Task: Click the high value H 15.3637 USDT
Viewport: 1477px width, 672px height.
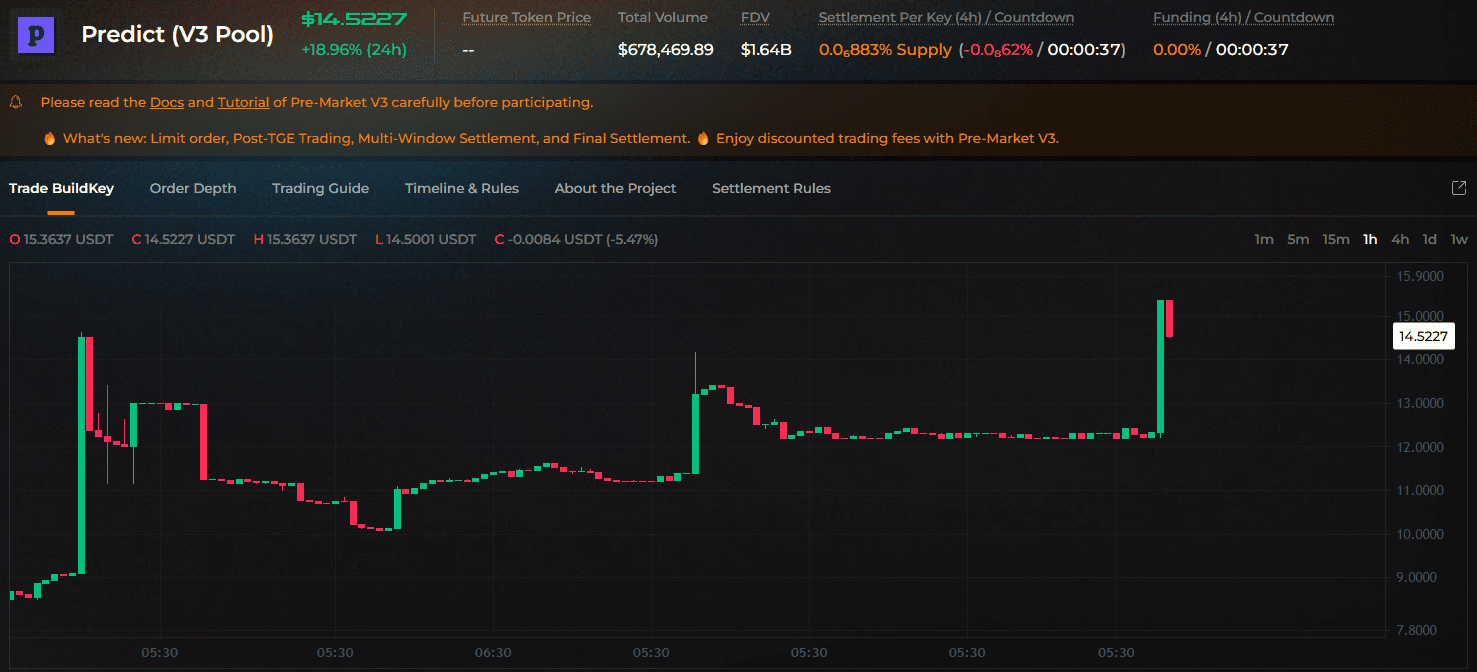Action: (x=305, y=239)
